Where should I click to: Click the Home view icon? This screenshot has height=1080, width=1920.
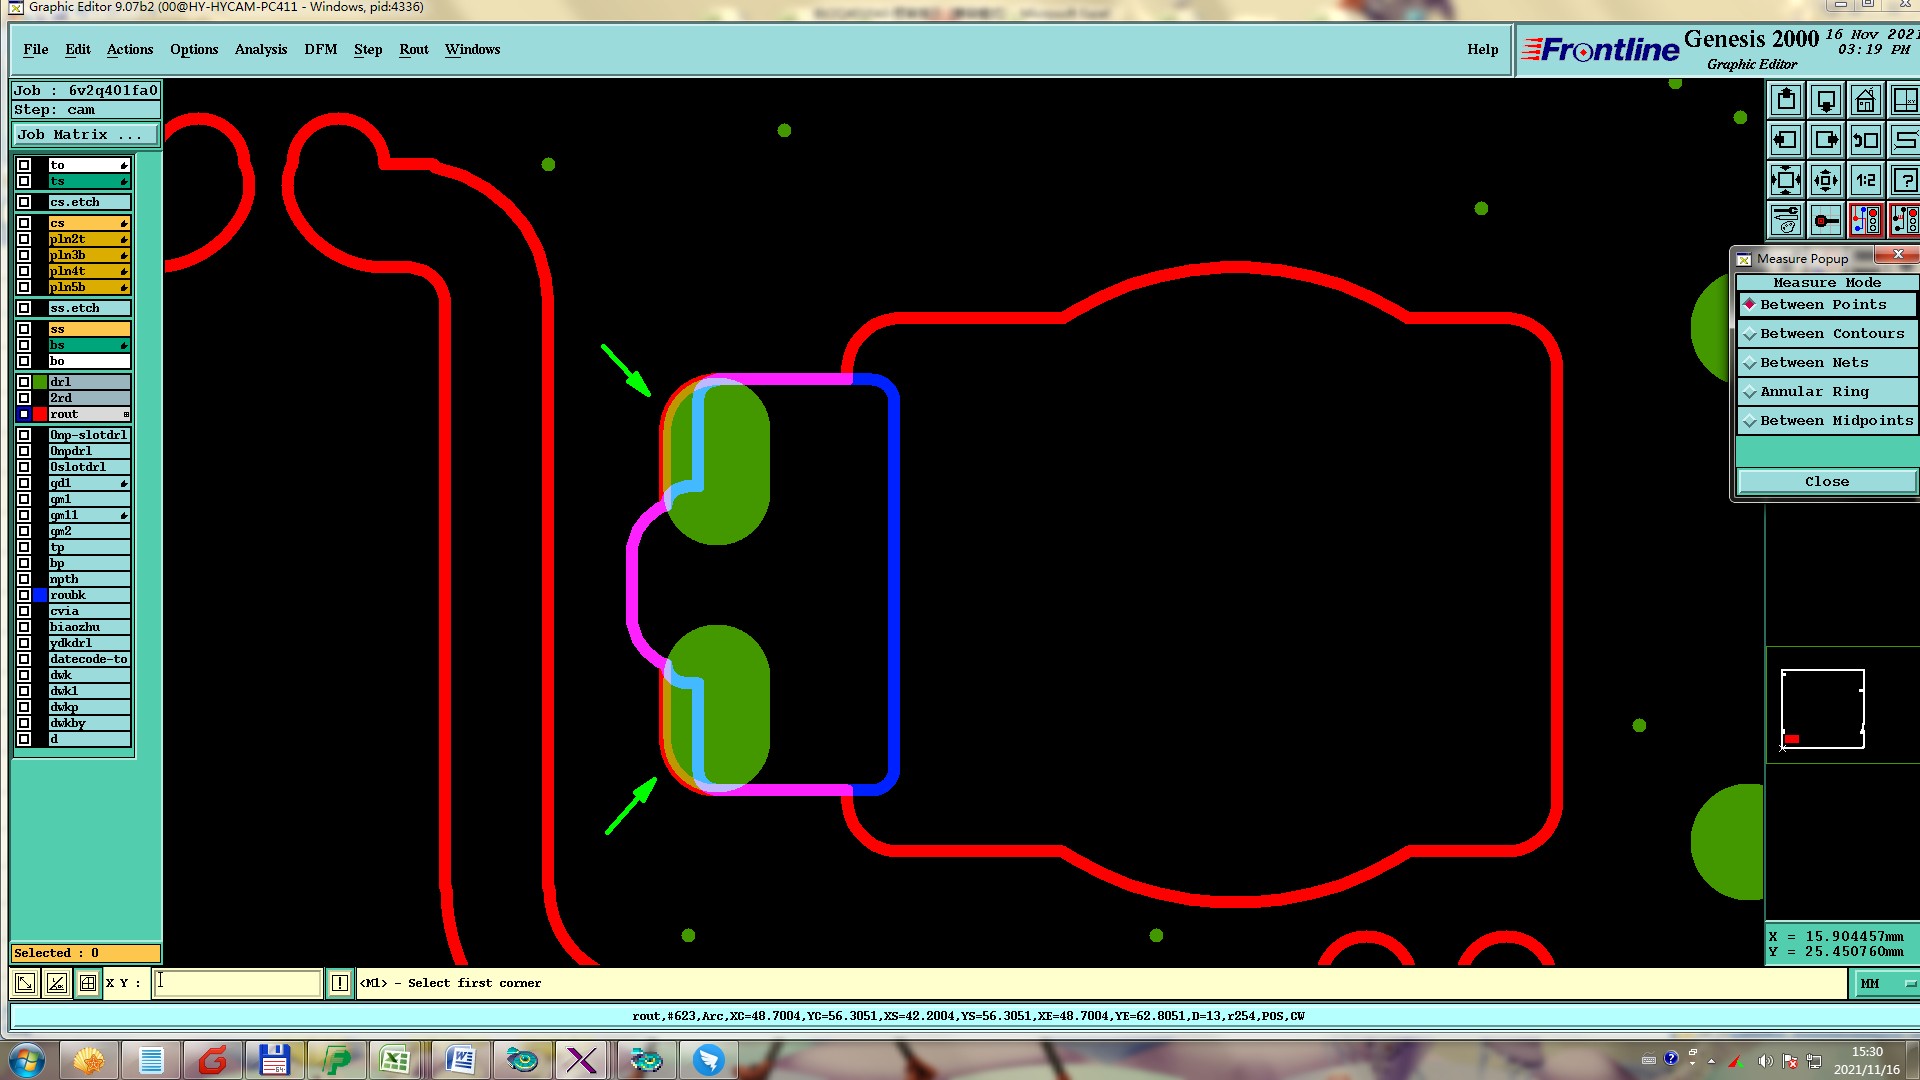pos(1865,101)
